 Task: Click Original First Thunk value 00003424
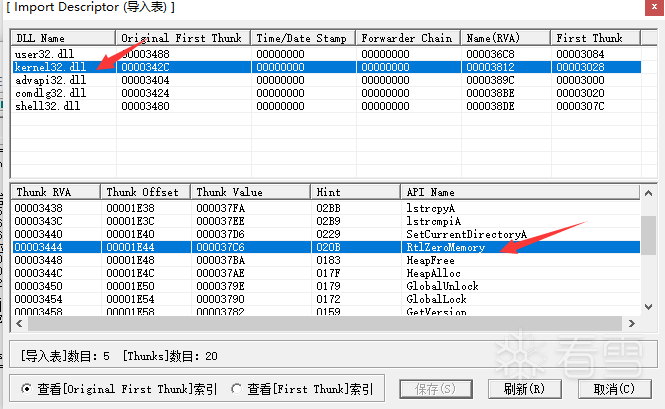click(145, 93)
